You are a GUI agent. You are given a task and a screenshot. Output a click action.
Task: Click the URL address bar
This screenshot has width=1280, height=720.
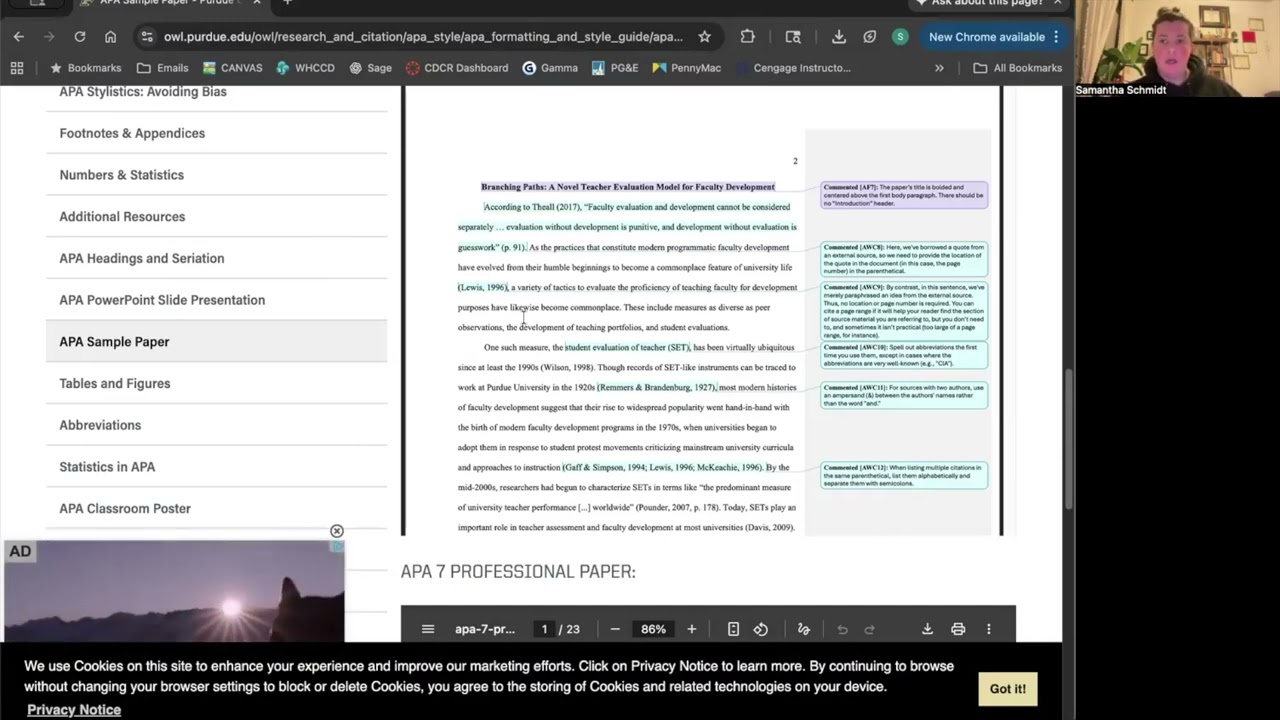click(x=423, y=37)
